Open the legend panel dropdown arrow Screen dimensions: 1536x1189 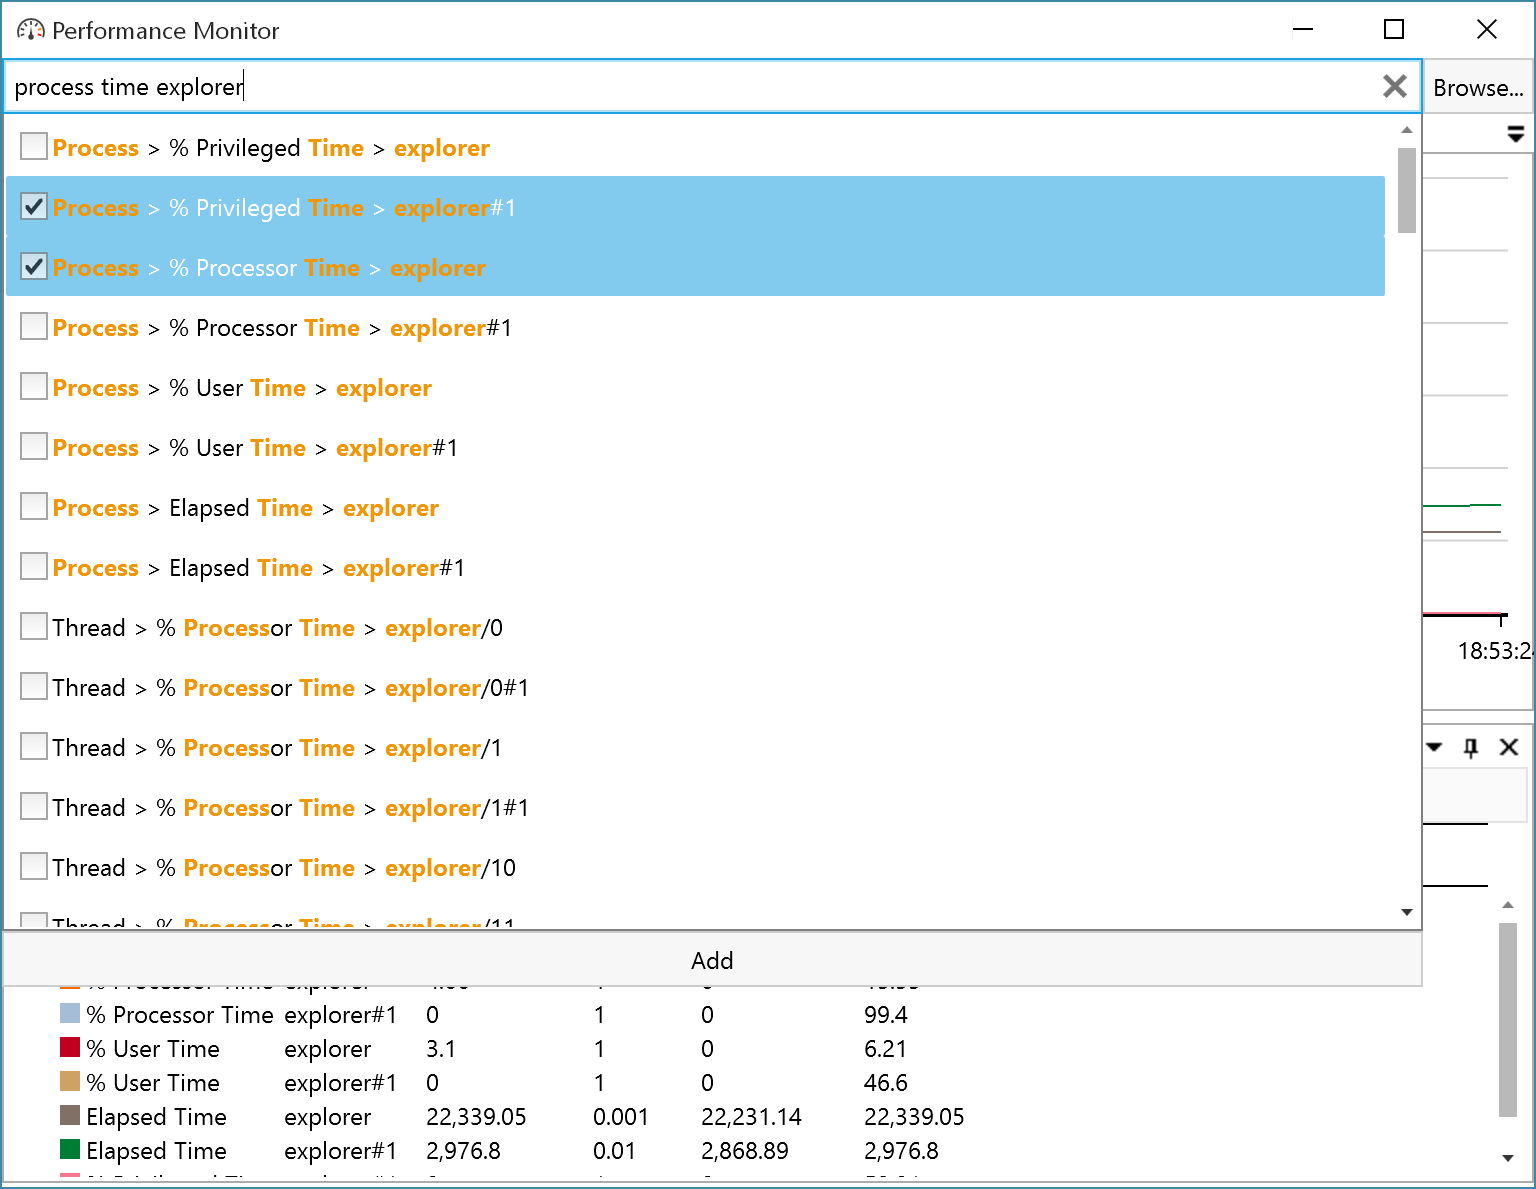coord(1434,747)
